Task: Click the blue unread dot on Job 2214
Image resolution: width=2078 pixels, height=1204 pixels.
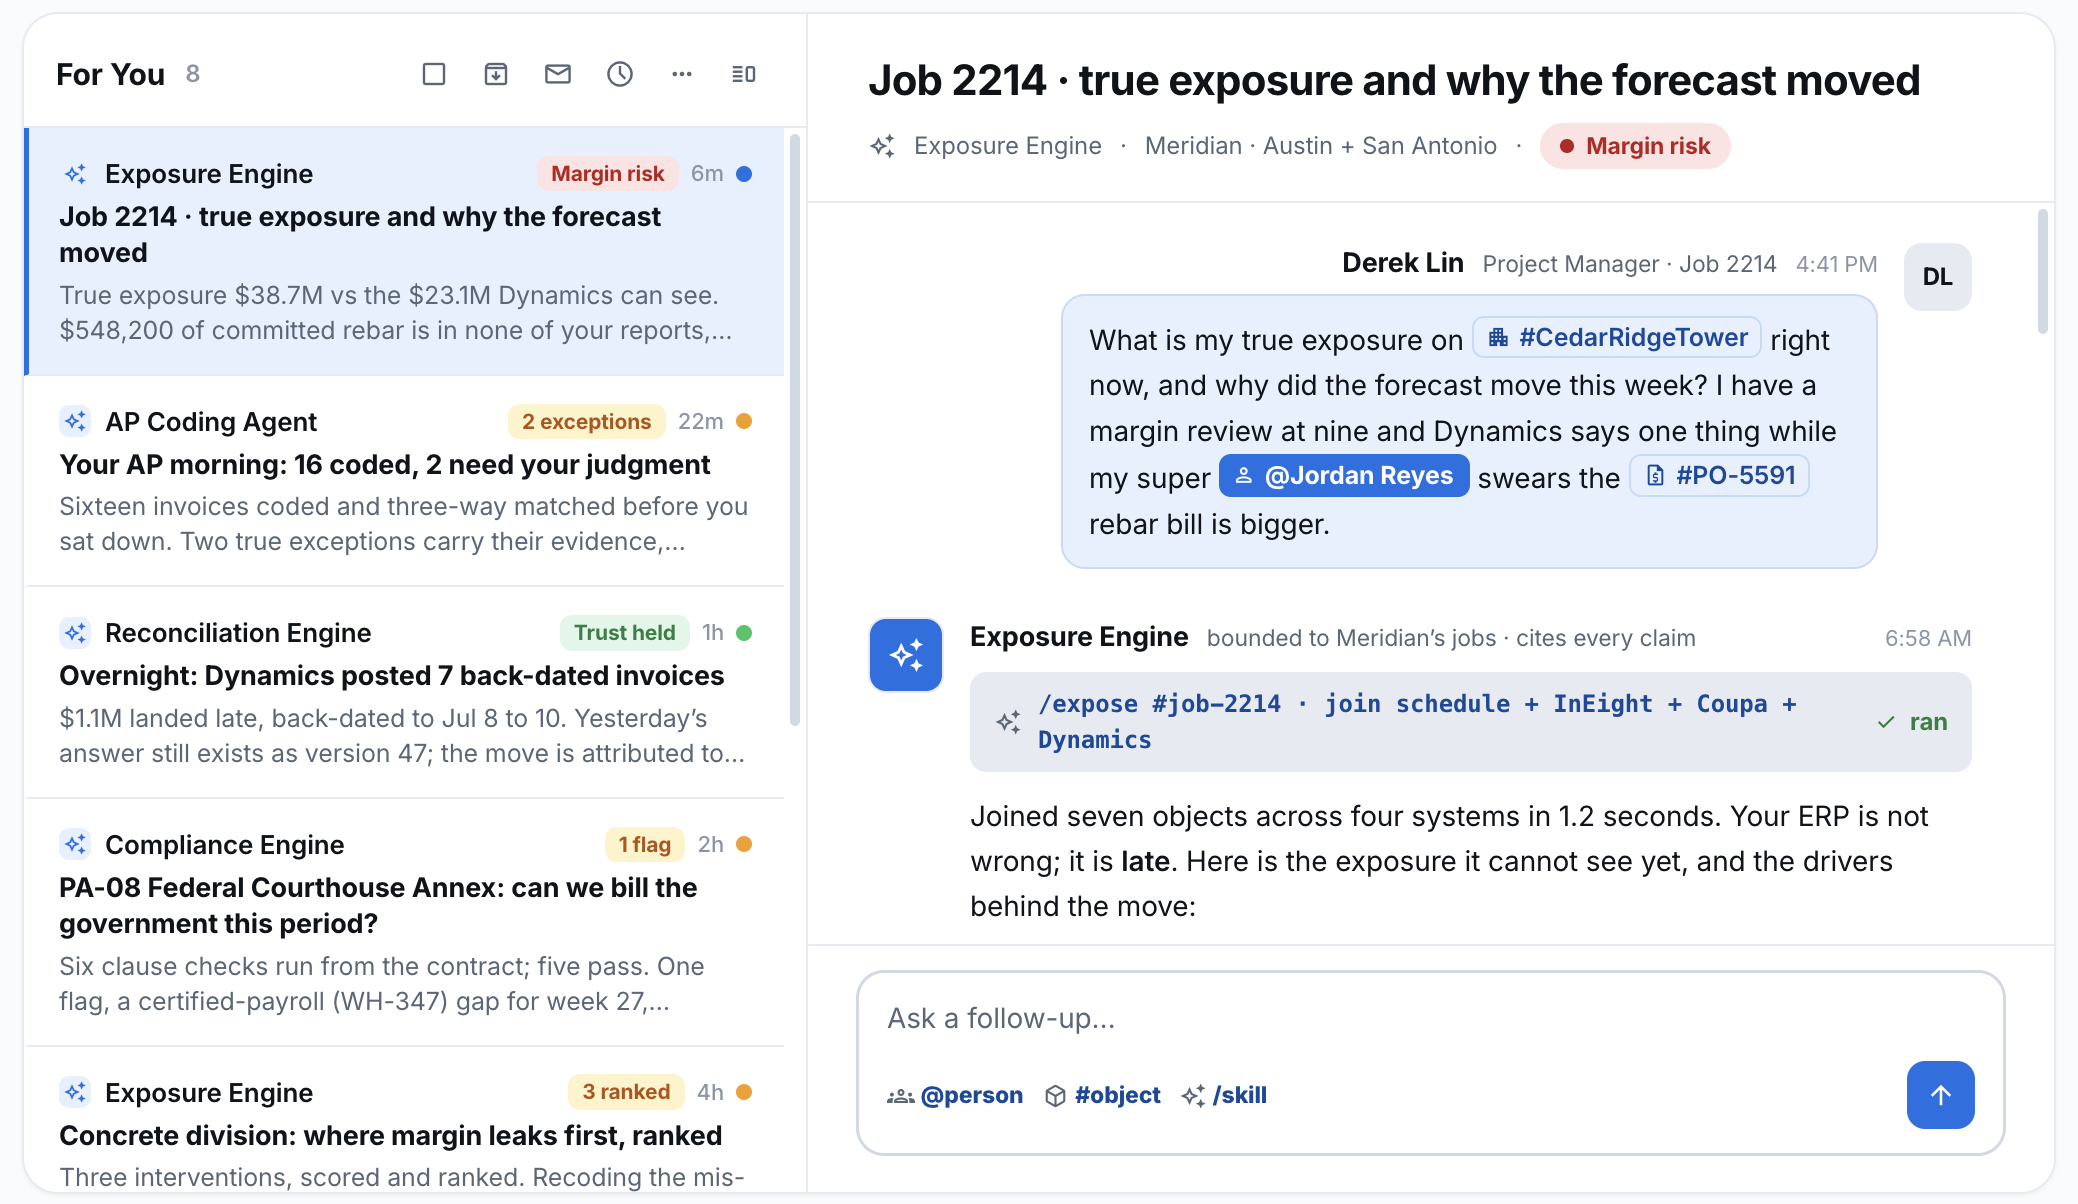Action: [744, 174]
